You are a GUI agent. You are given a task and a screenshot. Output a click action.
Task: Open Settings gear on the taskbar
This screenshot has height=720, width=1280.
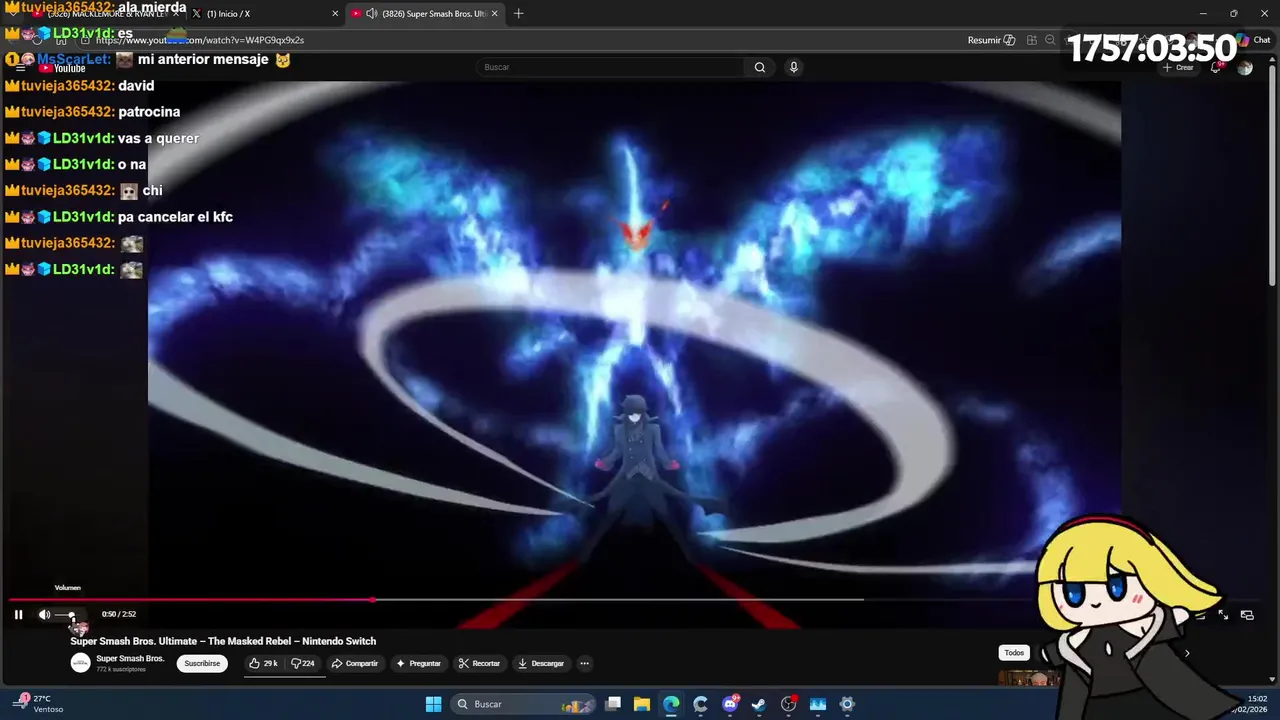pyautogui.click(x=847, y=704)
